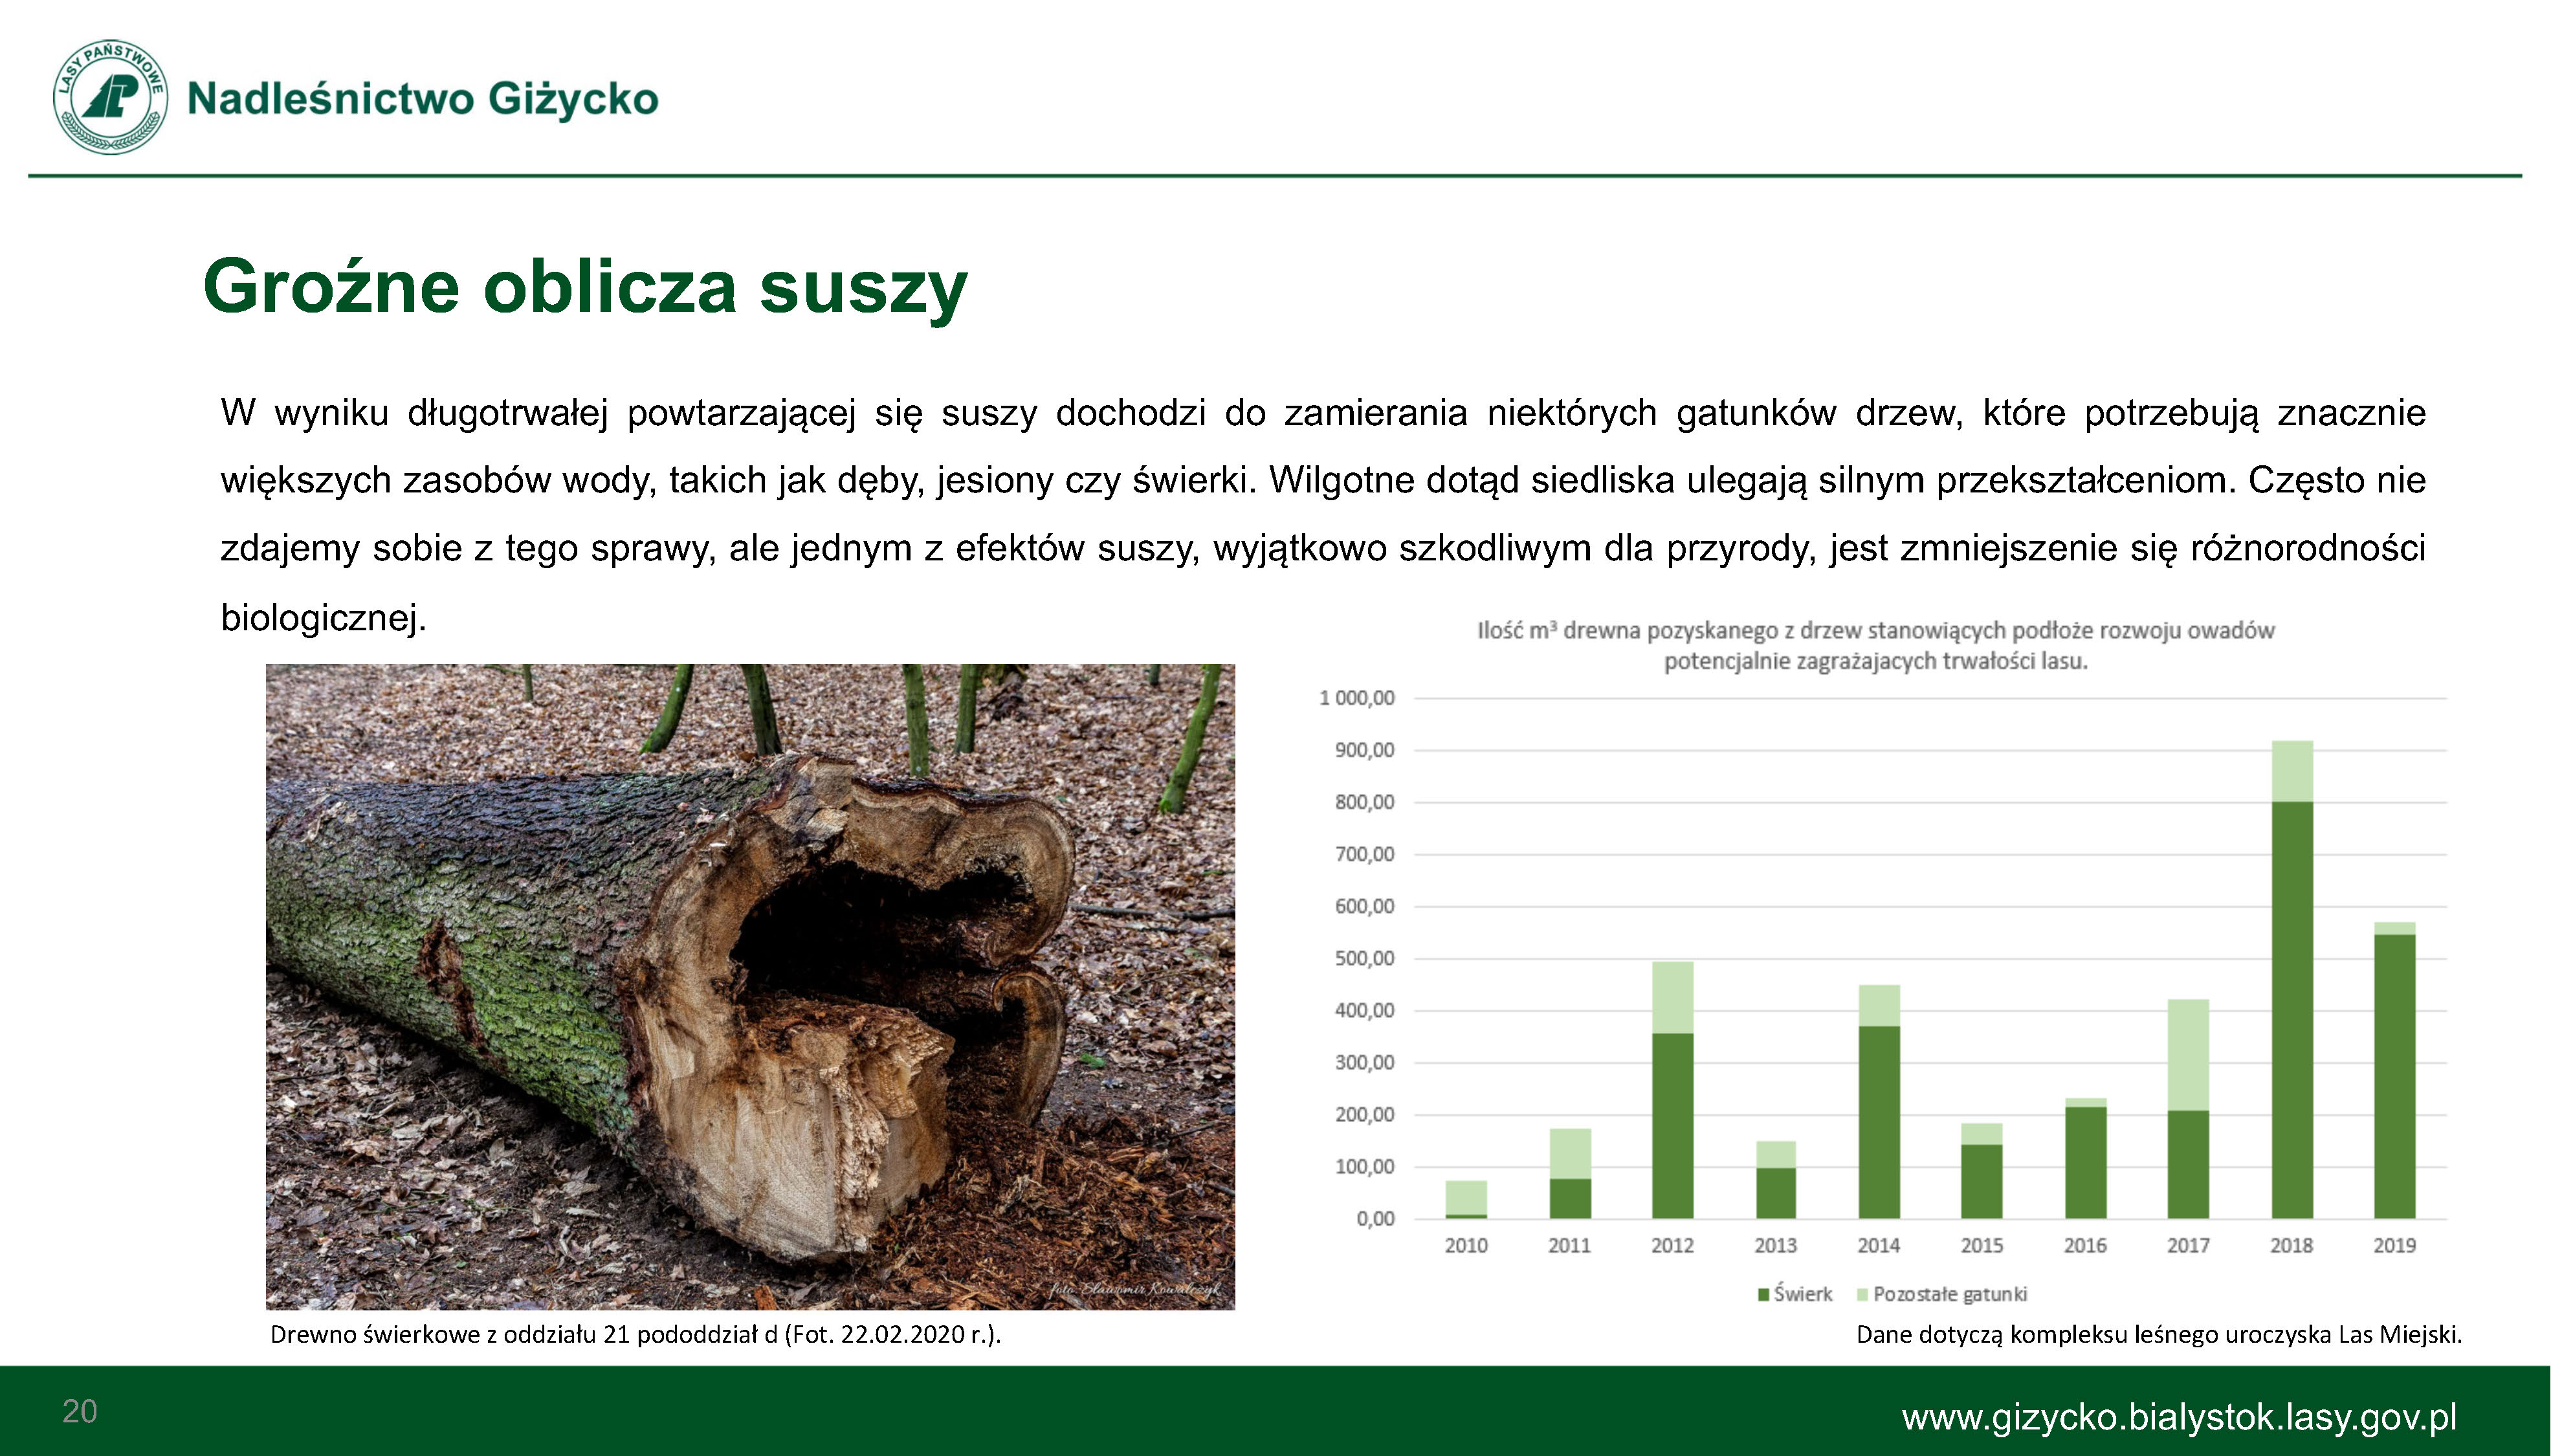Click the y-axis value 300,00
This screenshot has width=2551, height=1456.
(x=1364, y=1062)
